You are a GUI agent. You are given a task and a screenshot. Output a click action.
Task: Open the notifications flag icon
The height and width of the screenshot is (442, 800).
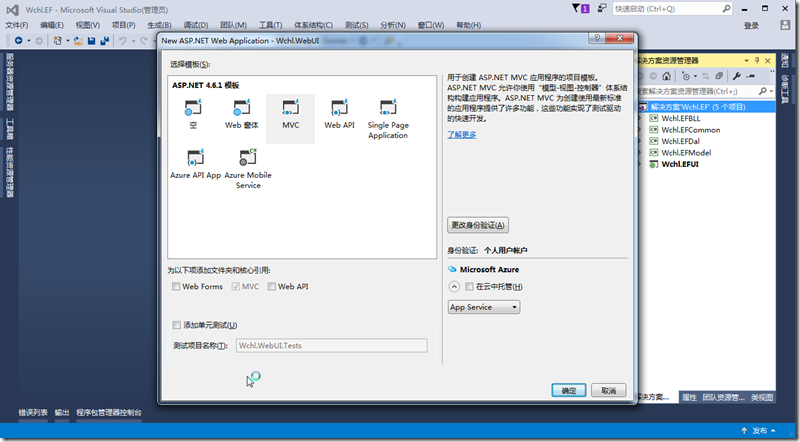(580, 8)
